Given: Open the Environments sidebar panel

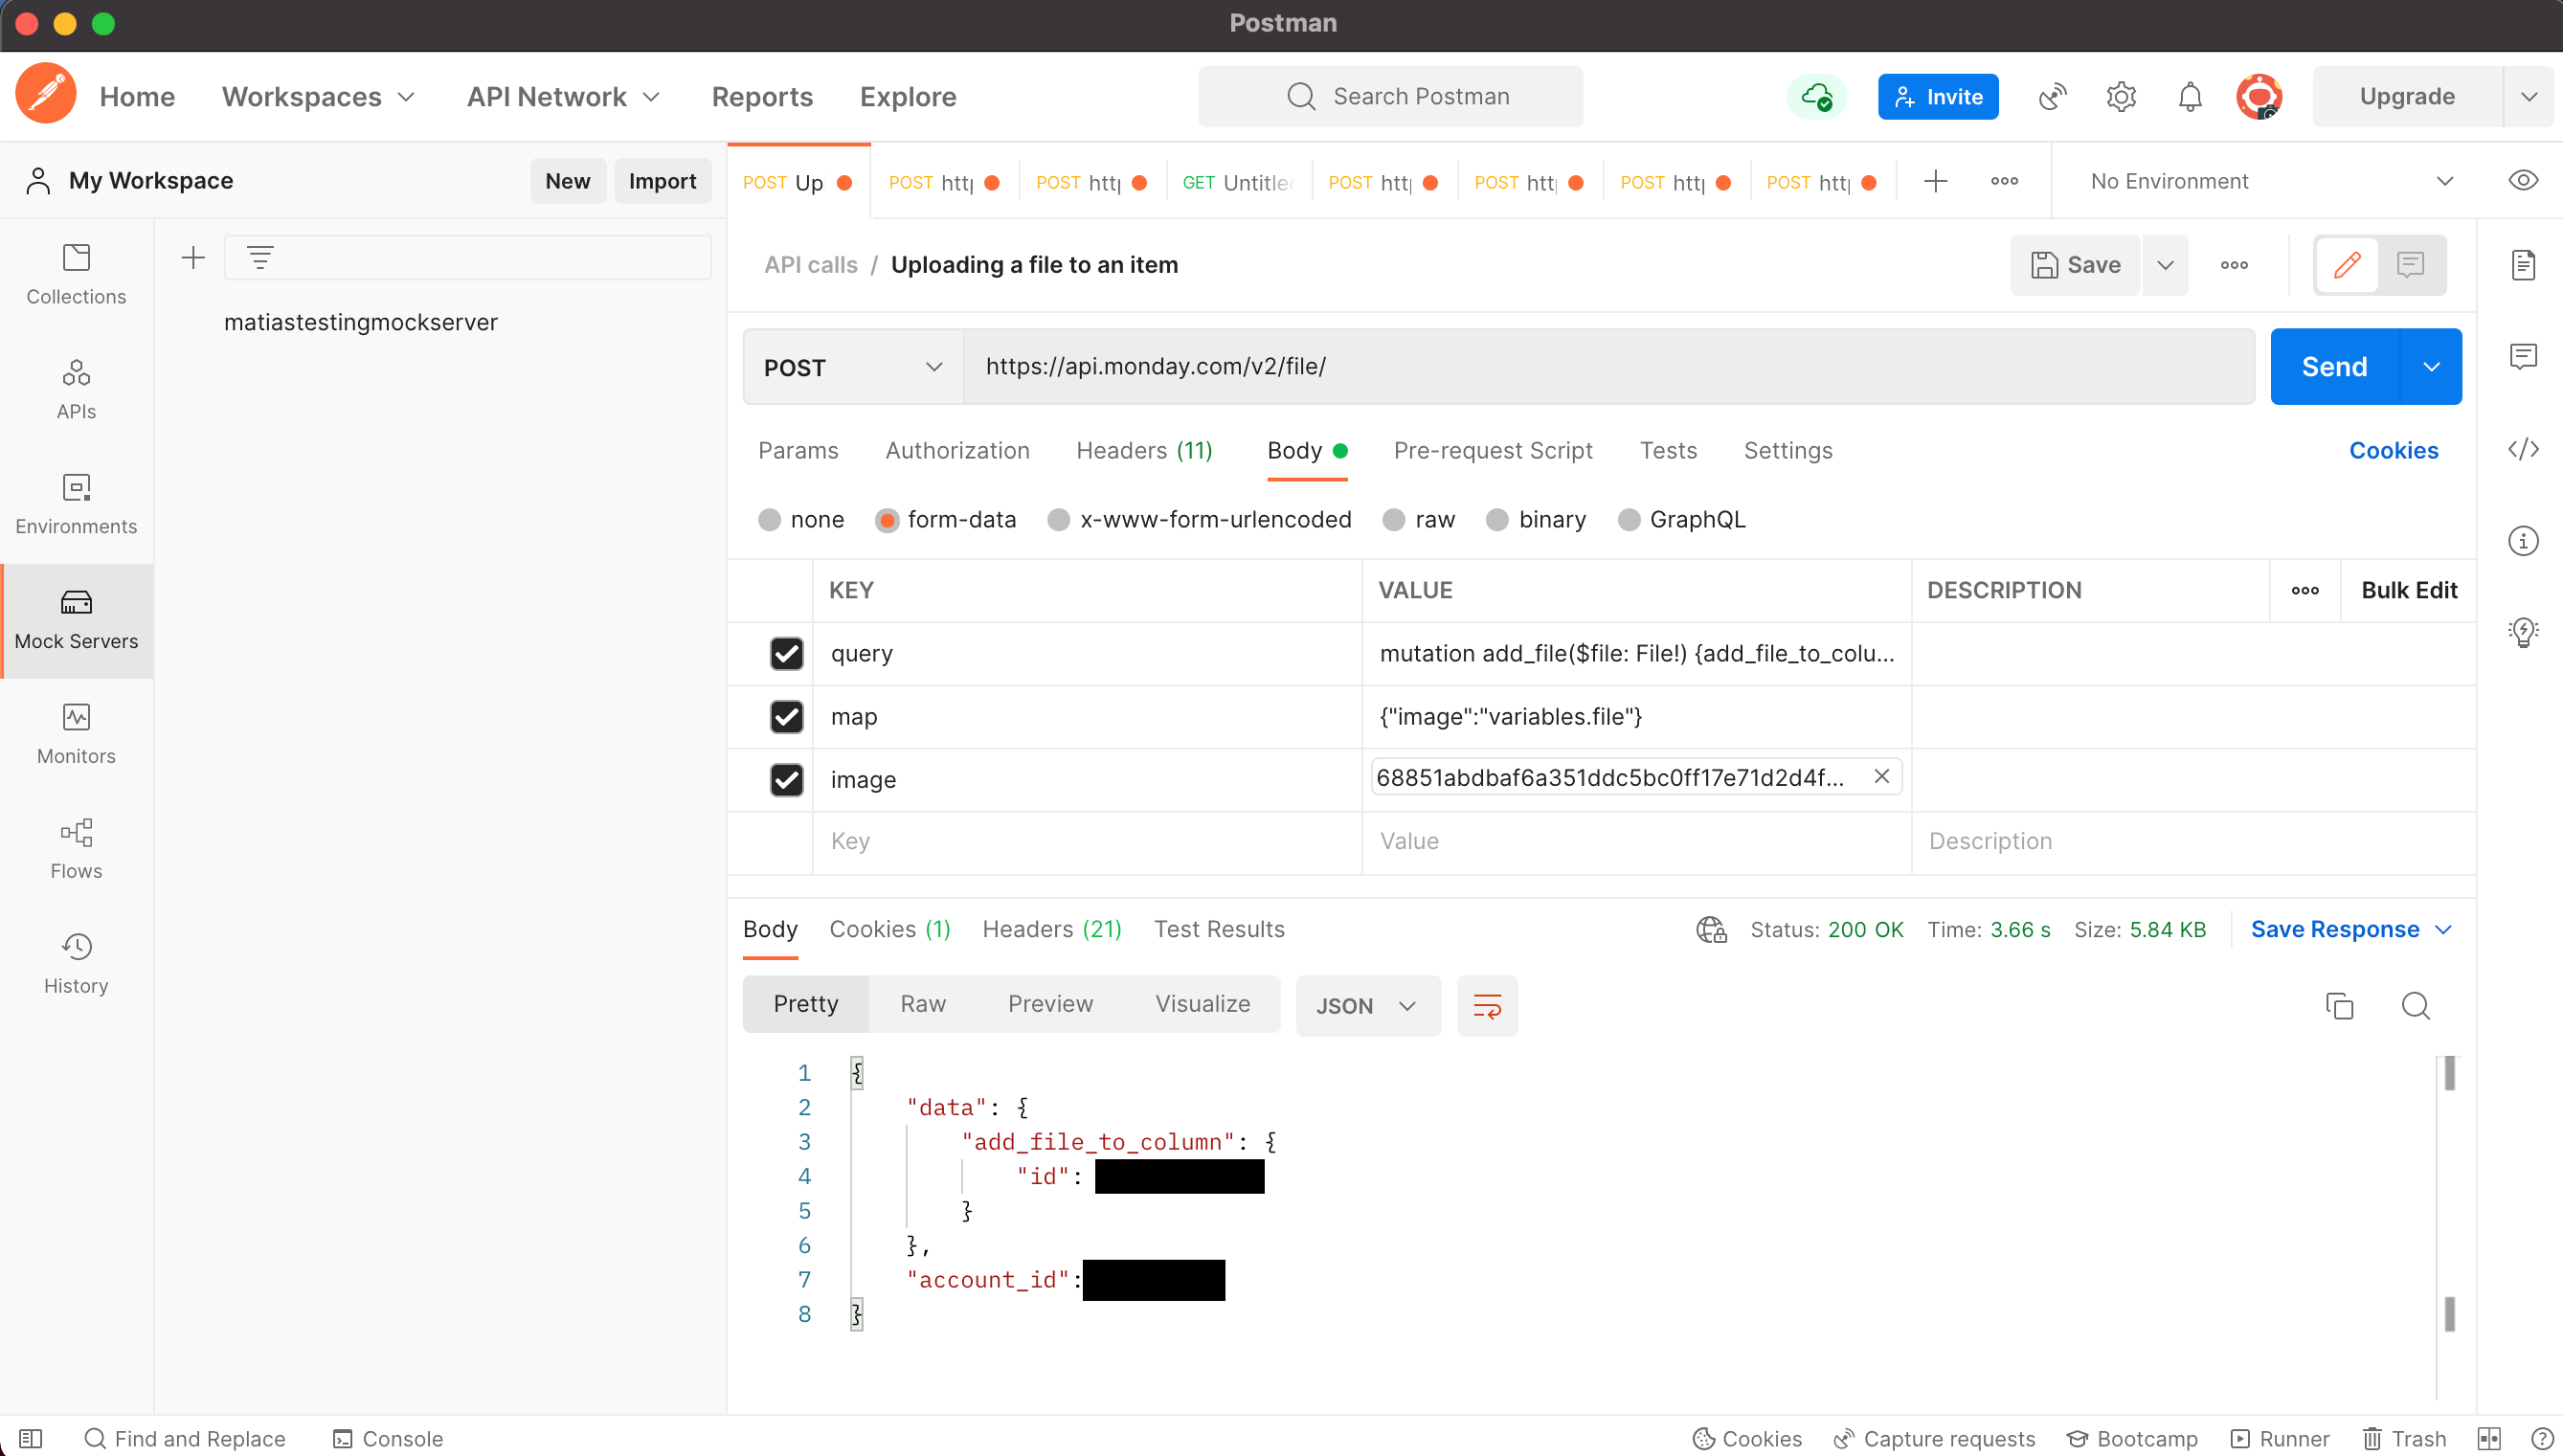Looking at the screenshot, I should click(x=76, y=504).
